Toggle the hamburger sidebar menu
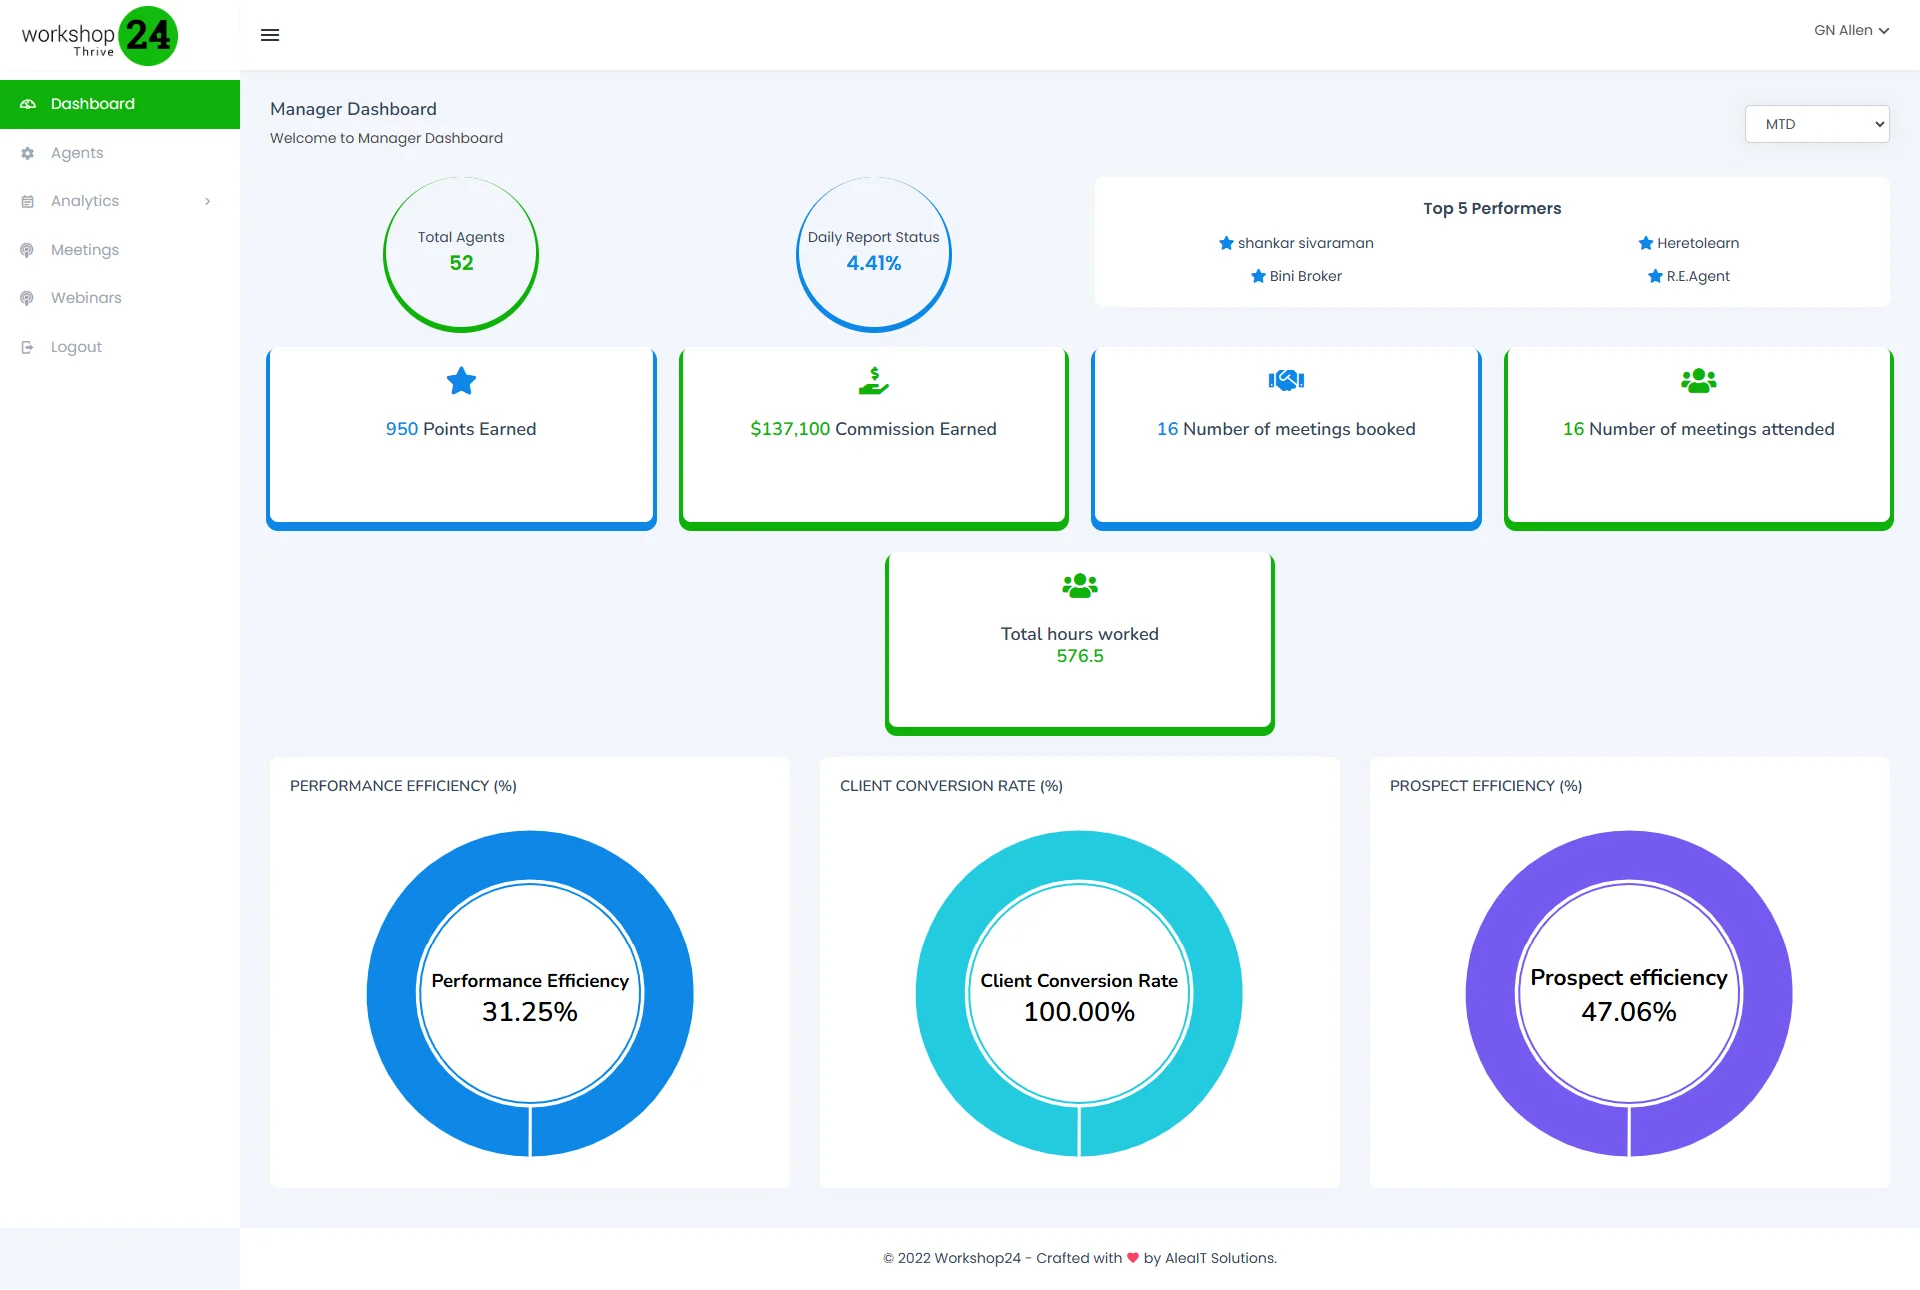1920x1290 pixels. (270, 35)
